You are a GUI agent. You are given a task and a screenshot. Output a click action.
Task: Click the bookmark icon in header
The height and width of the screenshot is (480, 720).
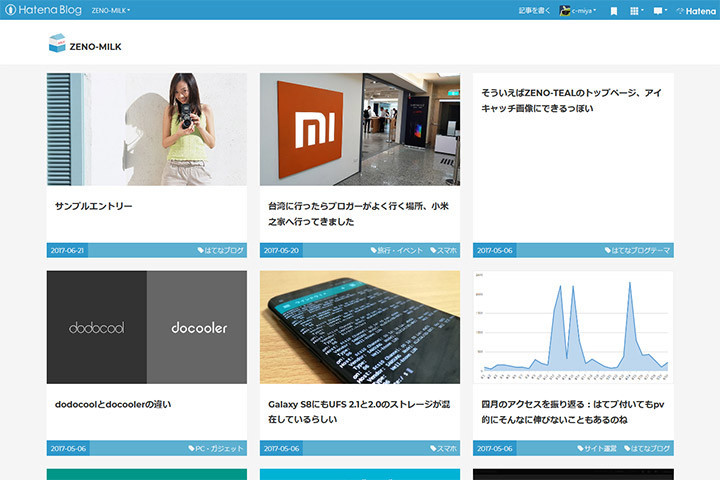(613, 11)
